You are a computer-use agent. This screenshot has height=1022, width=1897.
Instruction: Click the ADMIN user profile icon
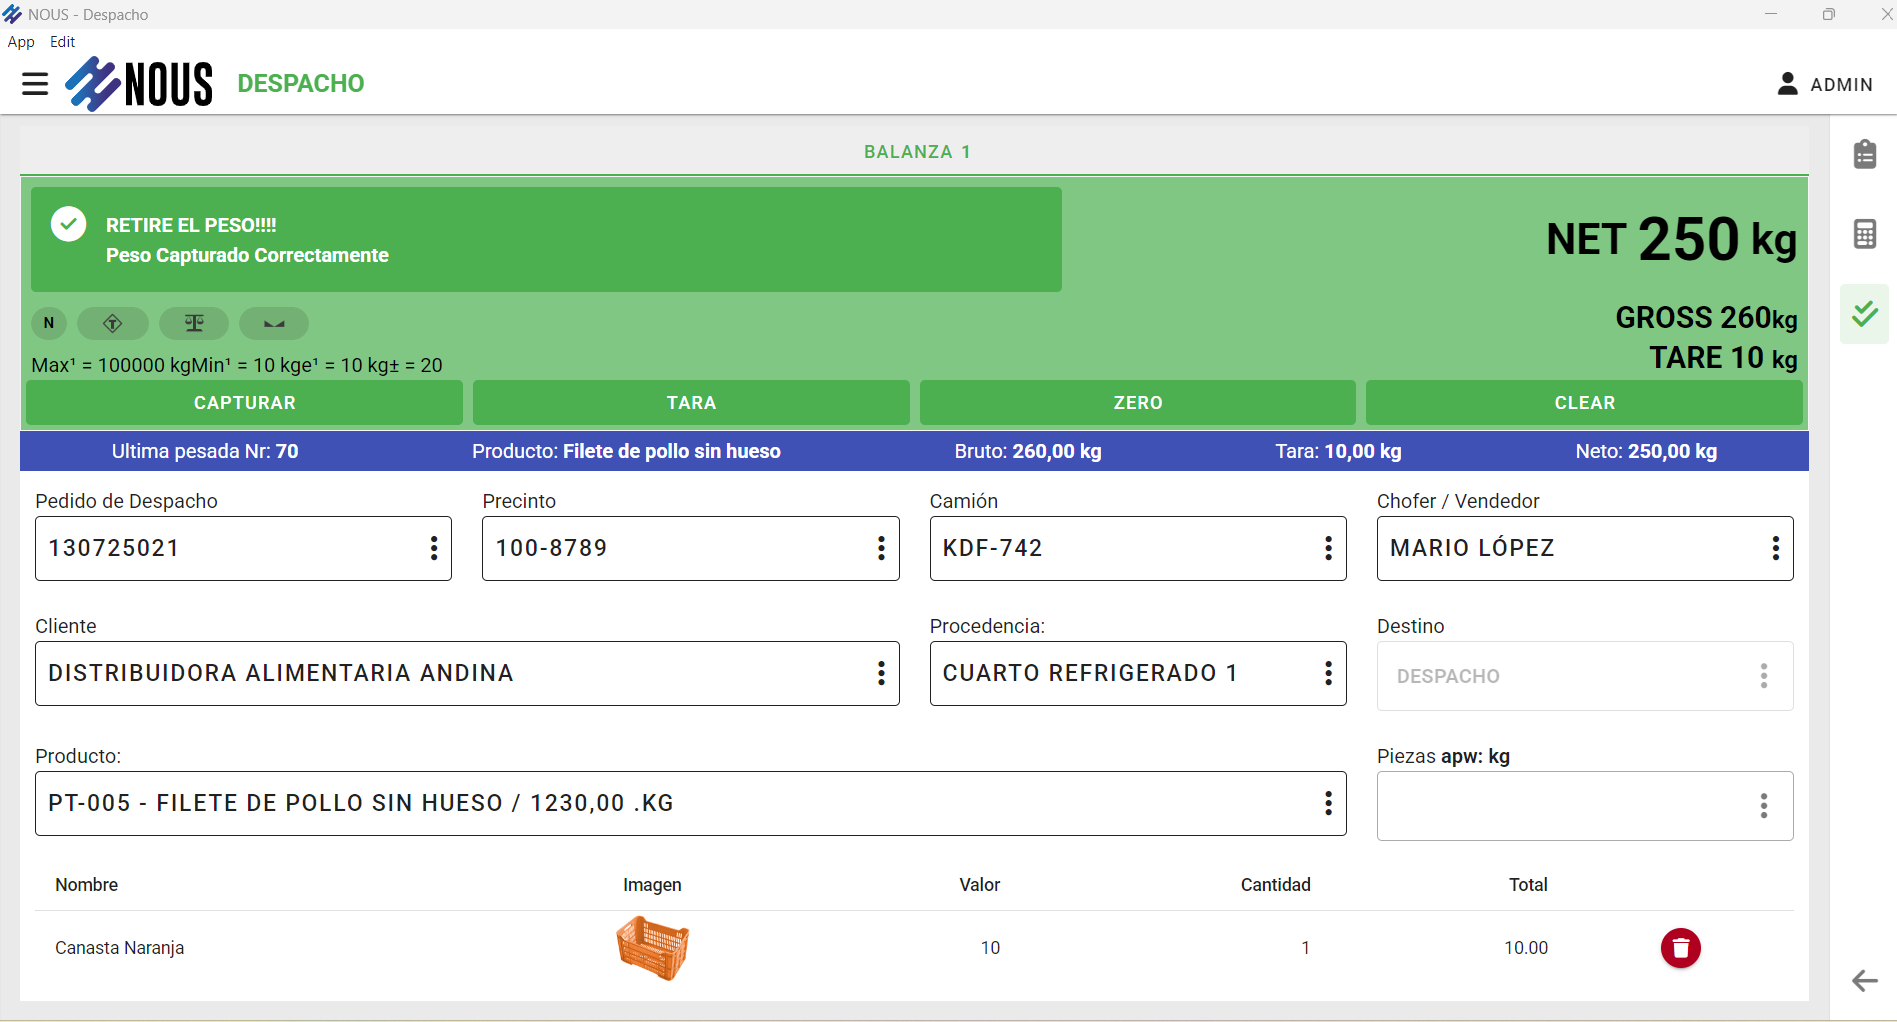(1787, 84)
